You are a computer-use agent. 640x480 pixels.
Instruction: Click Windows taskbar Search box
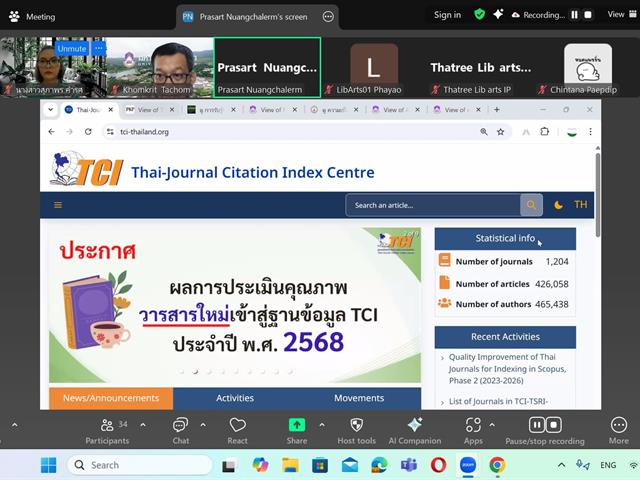coord(140,465)
